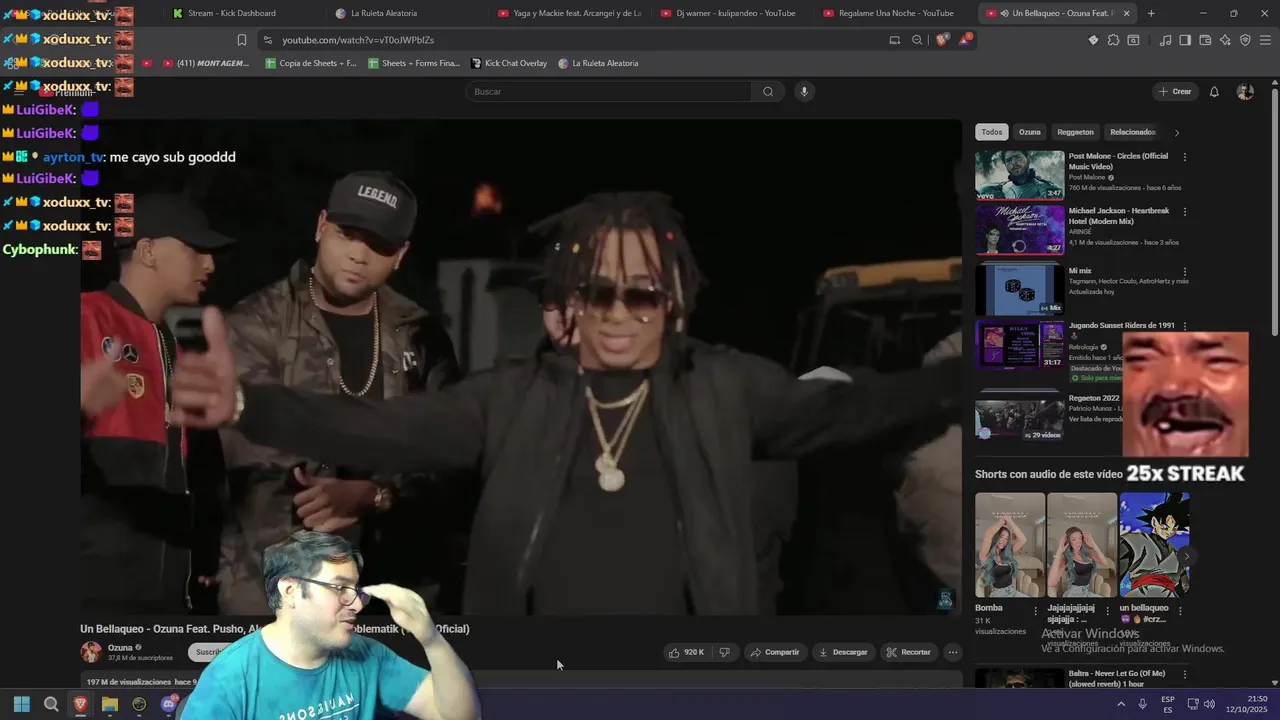Open the browser extensions puzzle icon
This screenshot has width=1280, height=720.
(1113, 40)
